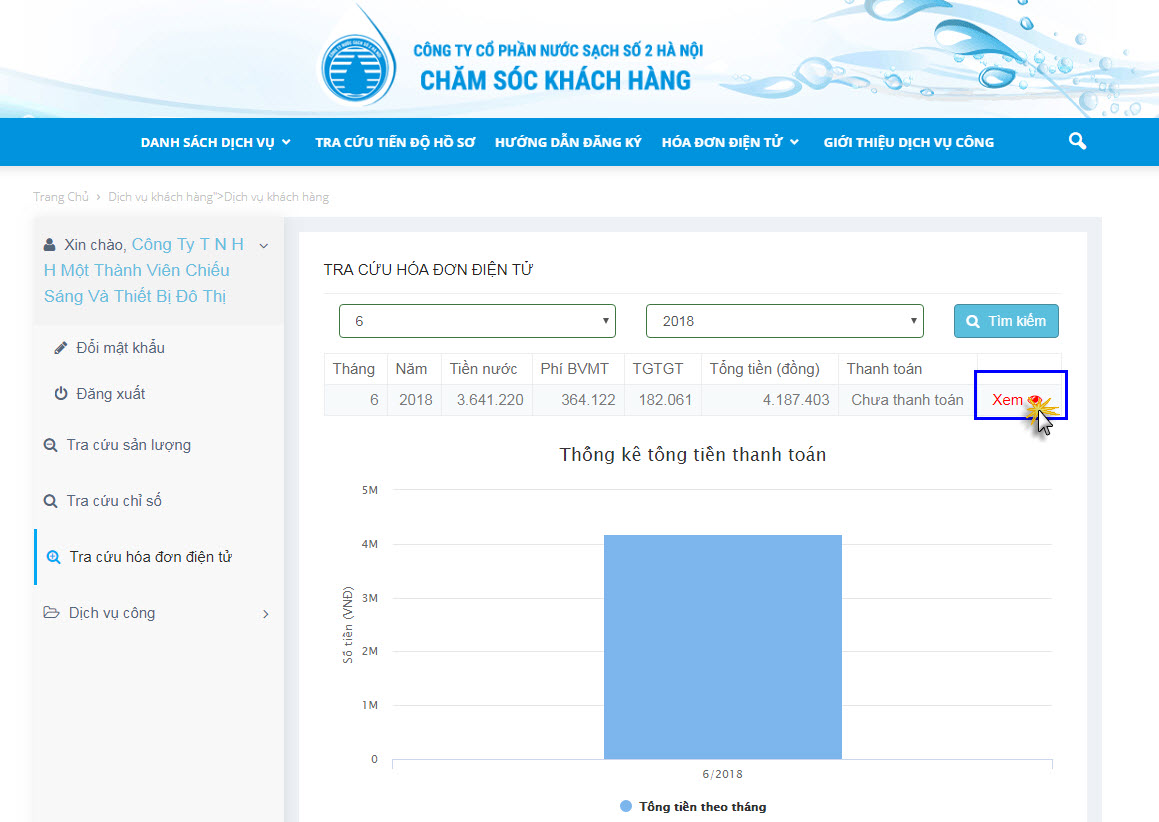Select the pencil icon beside Đổi mật khẩu
This screenshot has width=1159, height=822.
point(60,346)
